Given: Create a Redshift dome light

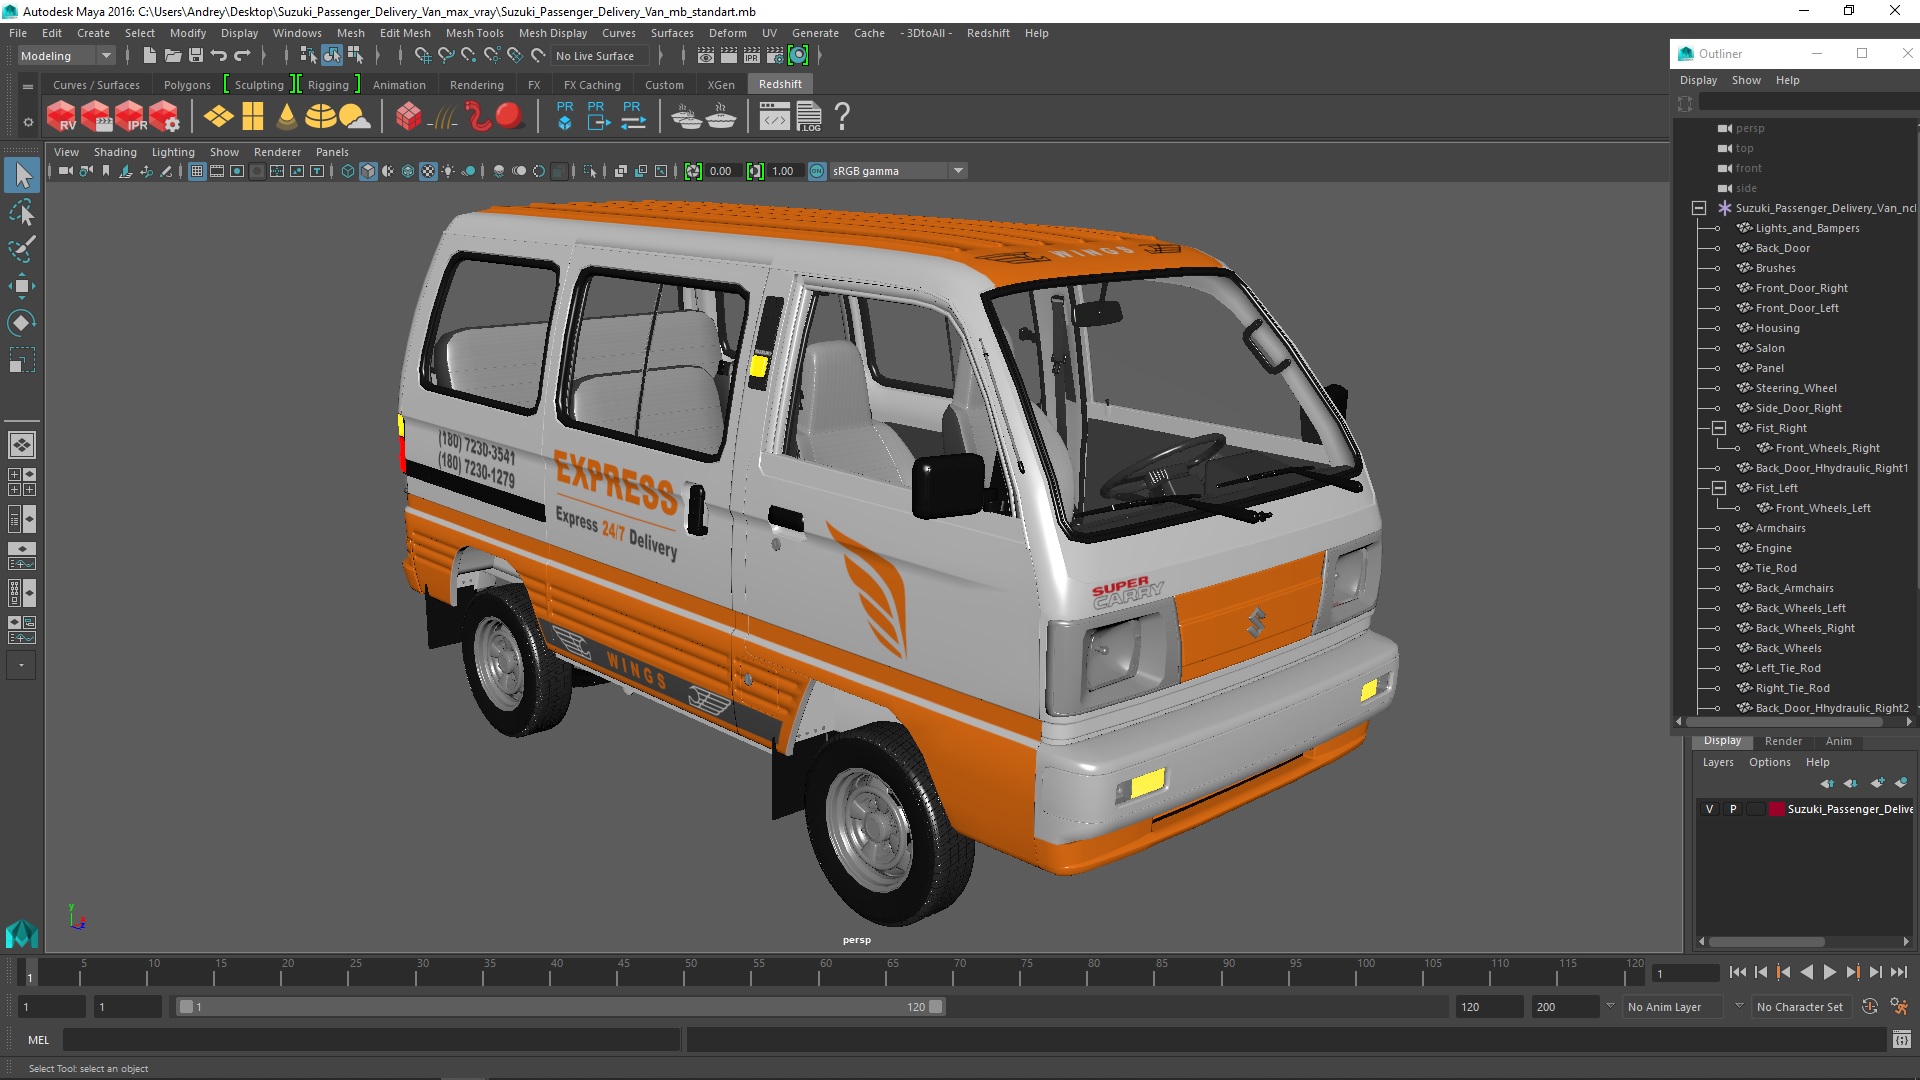Looking at the screenshot, I should 320,117.
